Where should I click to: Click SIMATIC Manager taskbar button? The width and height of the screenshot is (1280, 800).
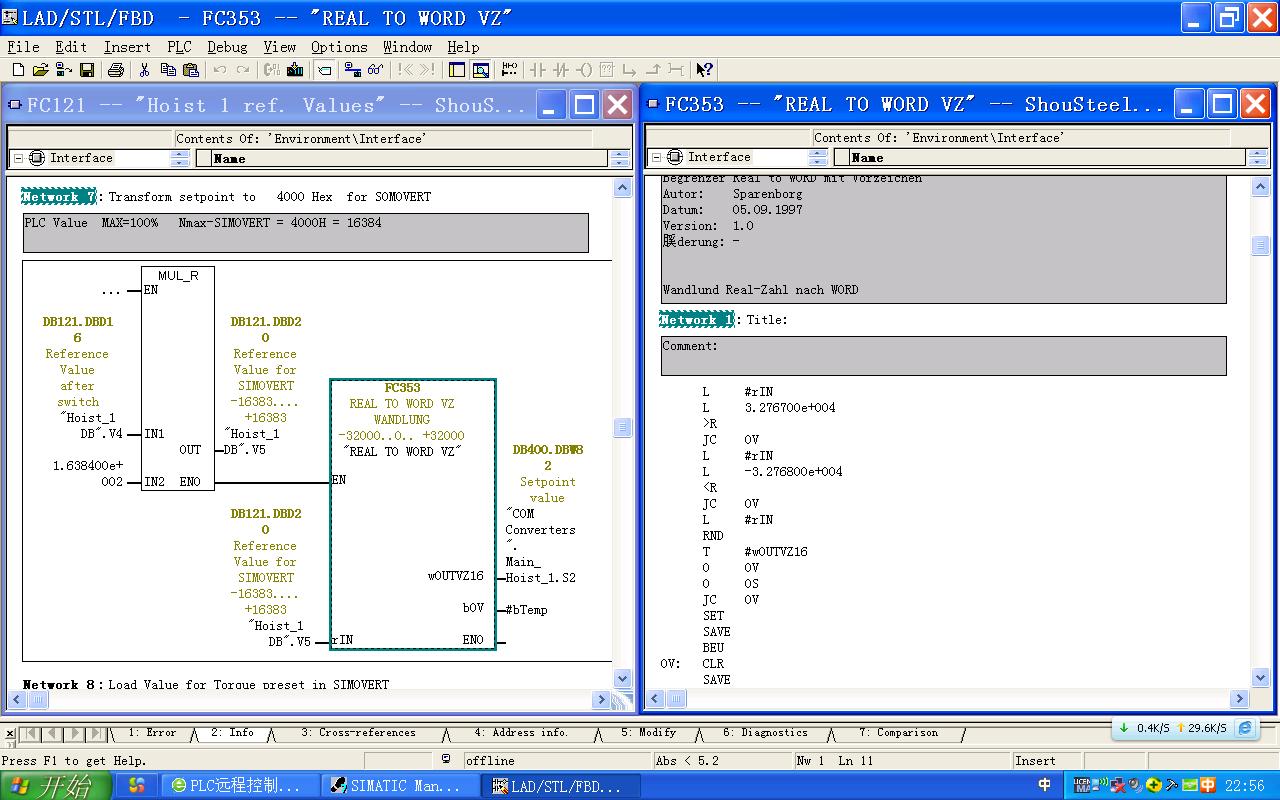click(x=396, y=786)
